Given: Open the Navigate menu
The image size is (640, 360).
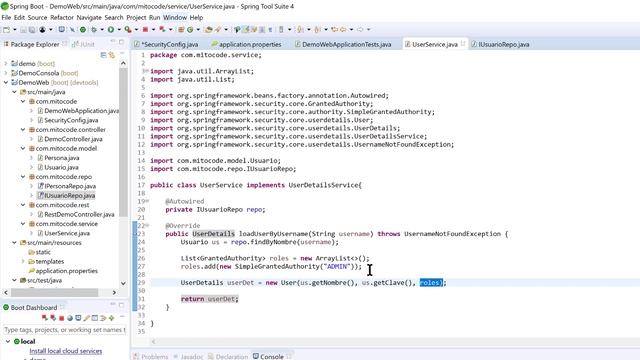Looking at the screenshot, I should 89,18.
